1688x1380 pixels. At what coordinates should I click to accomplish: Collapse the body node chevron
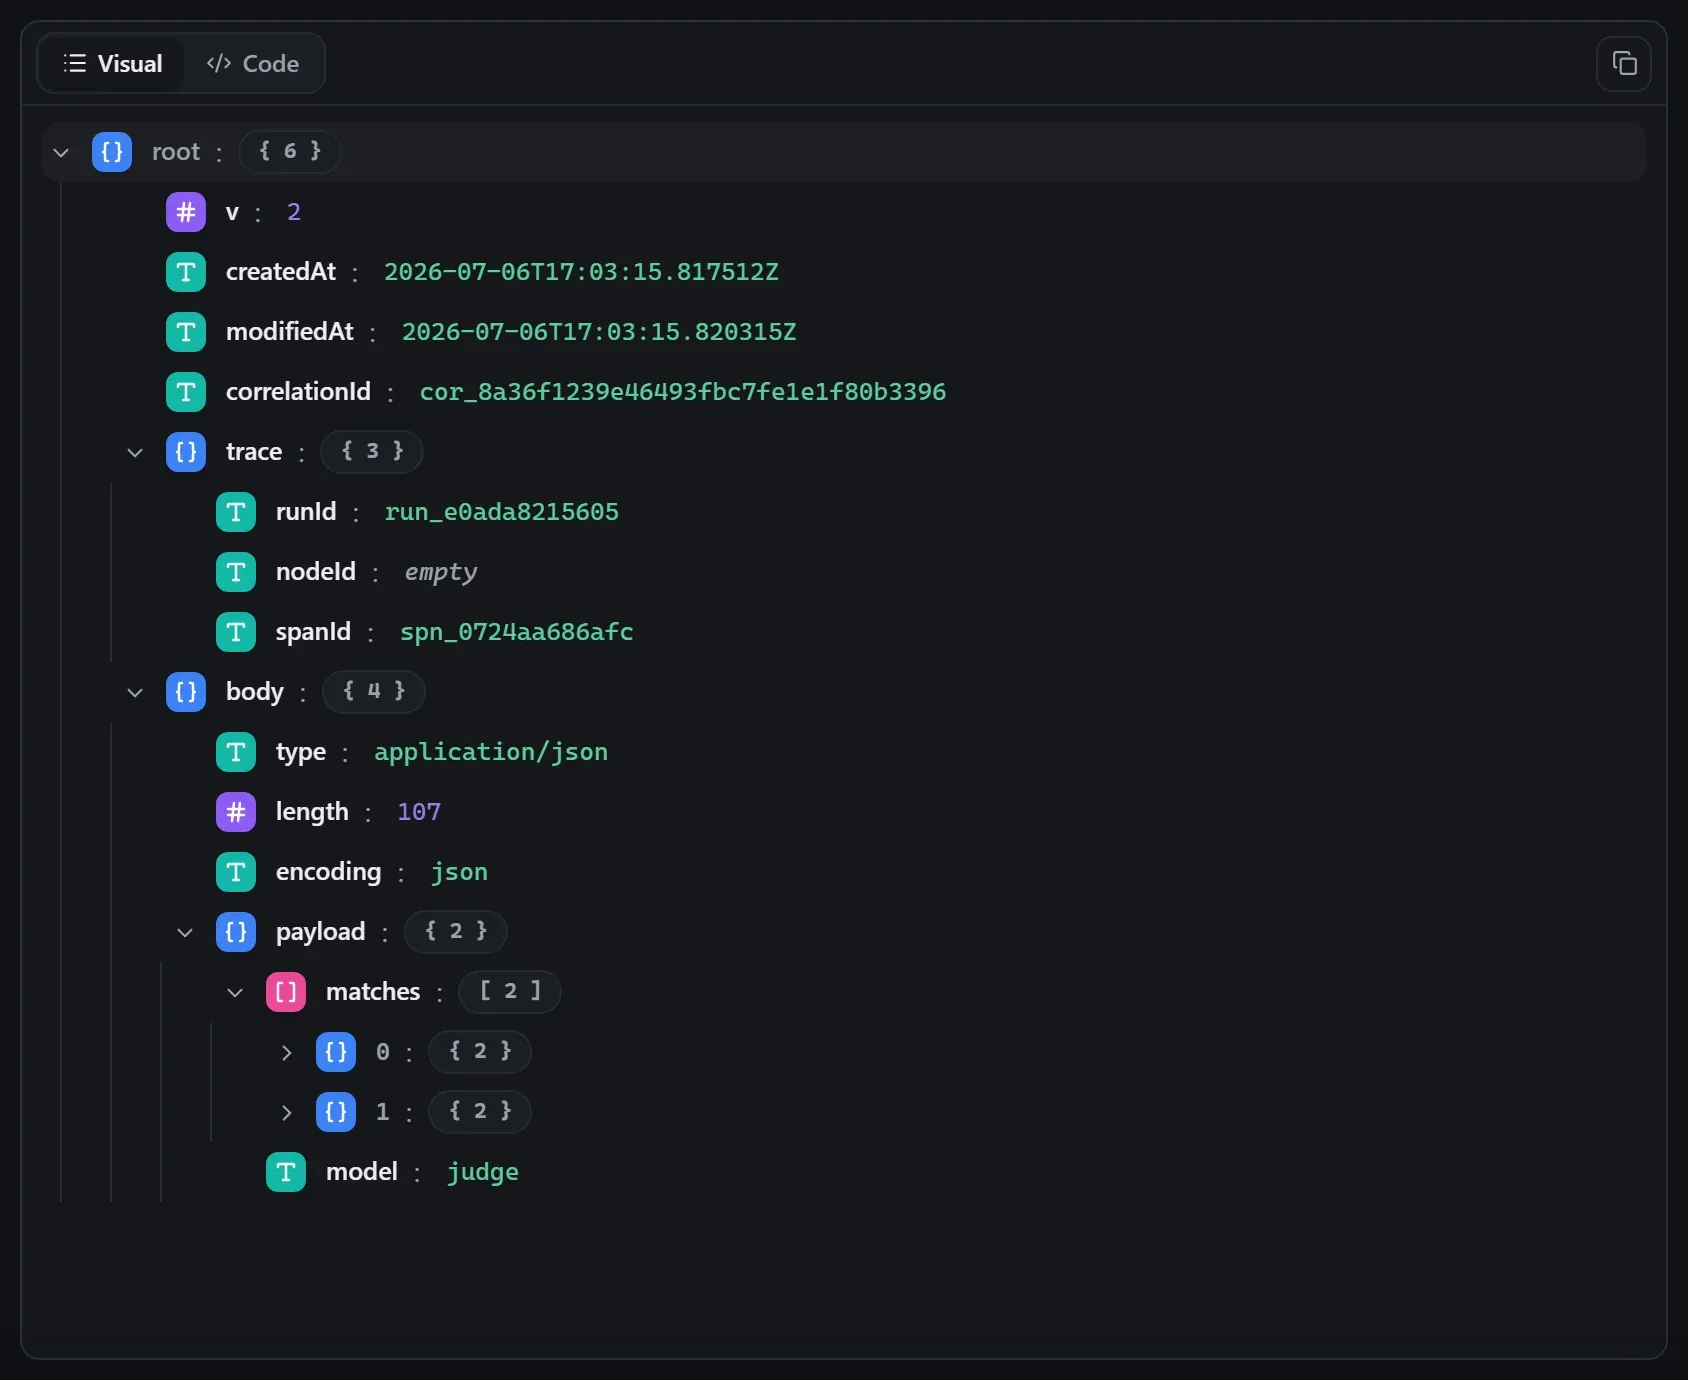(135, 692)
